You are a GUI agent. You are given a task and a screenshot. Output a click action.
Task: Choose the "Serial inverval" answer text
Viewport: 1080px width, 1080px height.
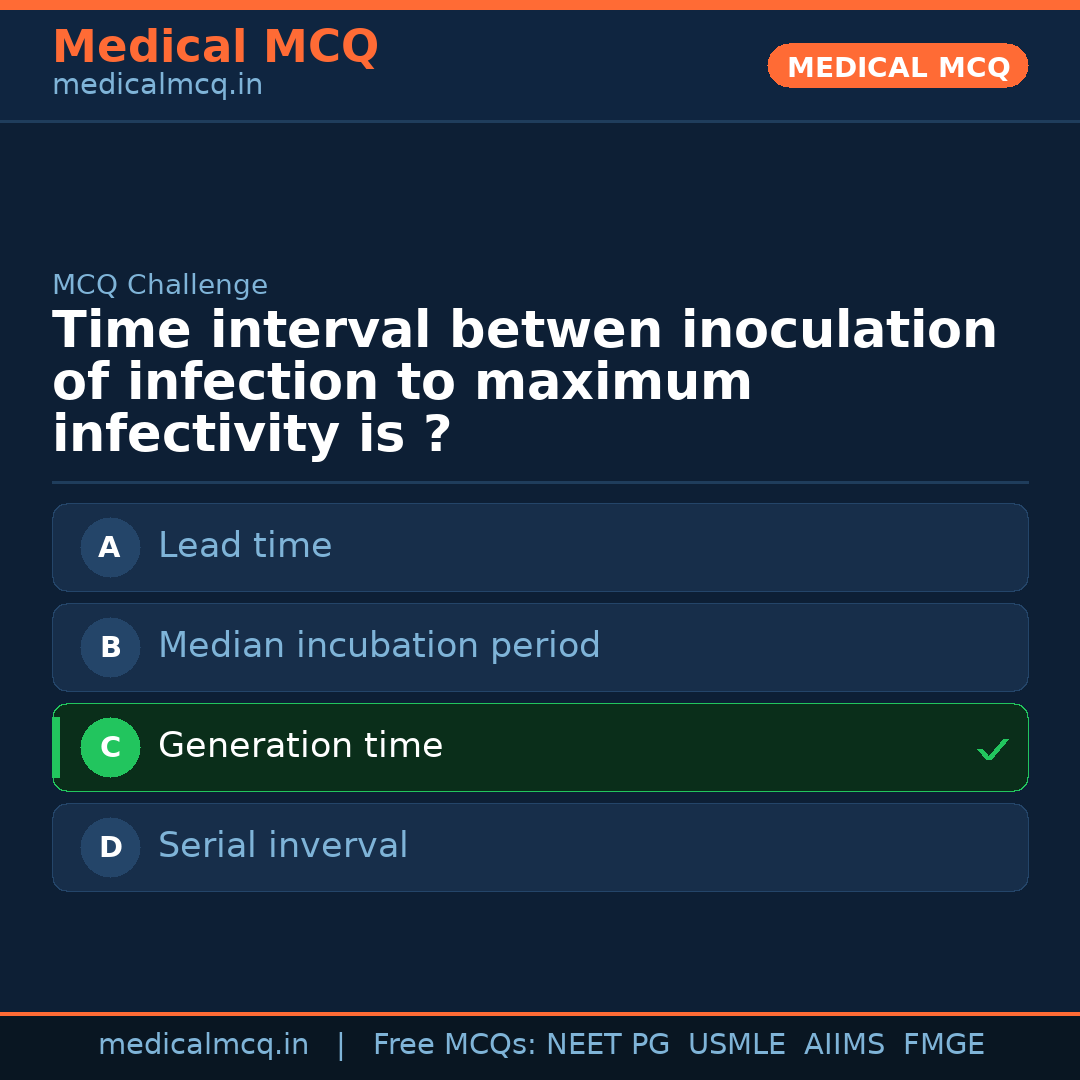click(283, 846)
